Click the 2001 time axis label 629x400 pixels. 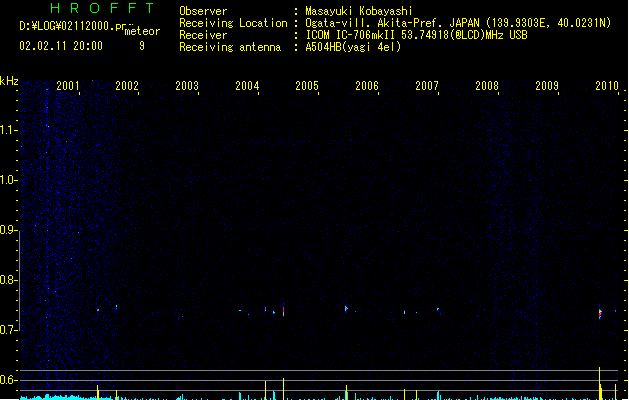pos(68,85)
